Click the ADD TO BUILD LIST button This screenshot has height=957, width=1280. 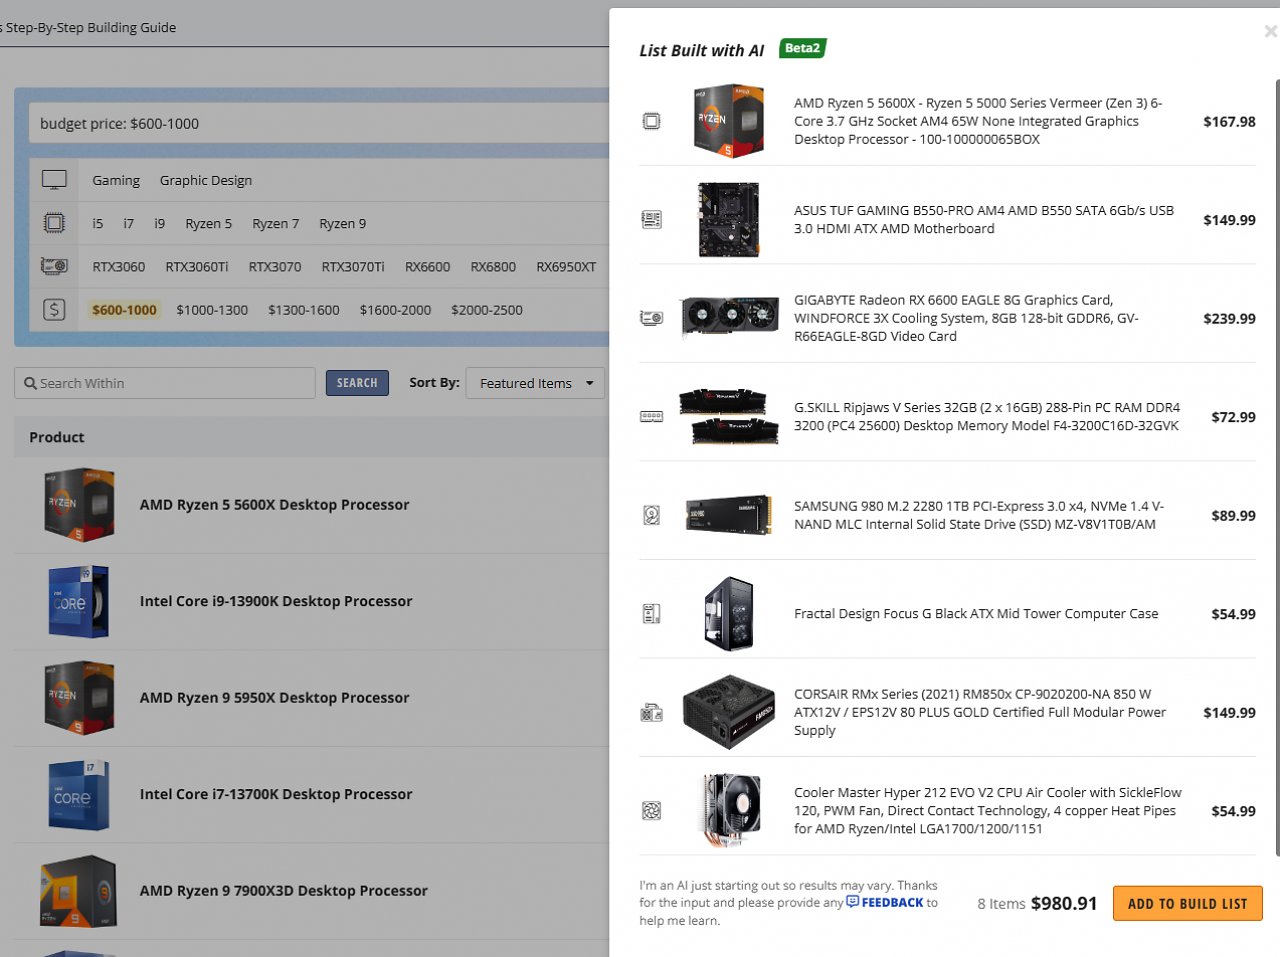click(x=1188, y=903)
